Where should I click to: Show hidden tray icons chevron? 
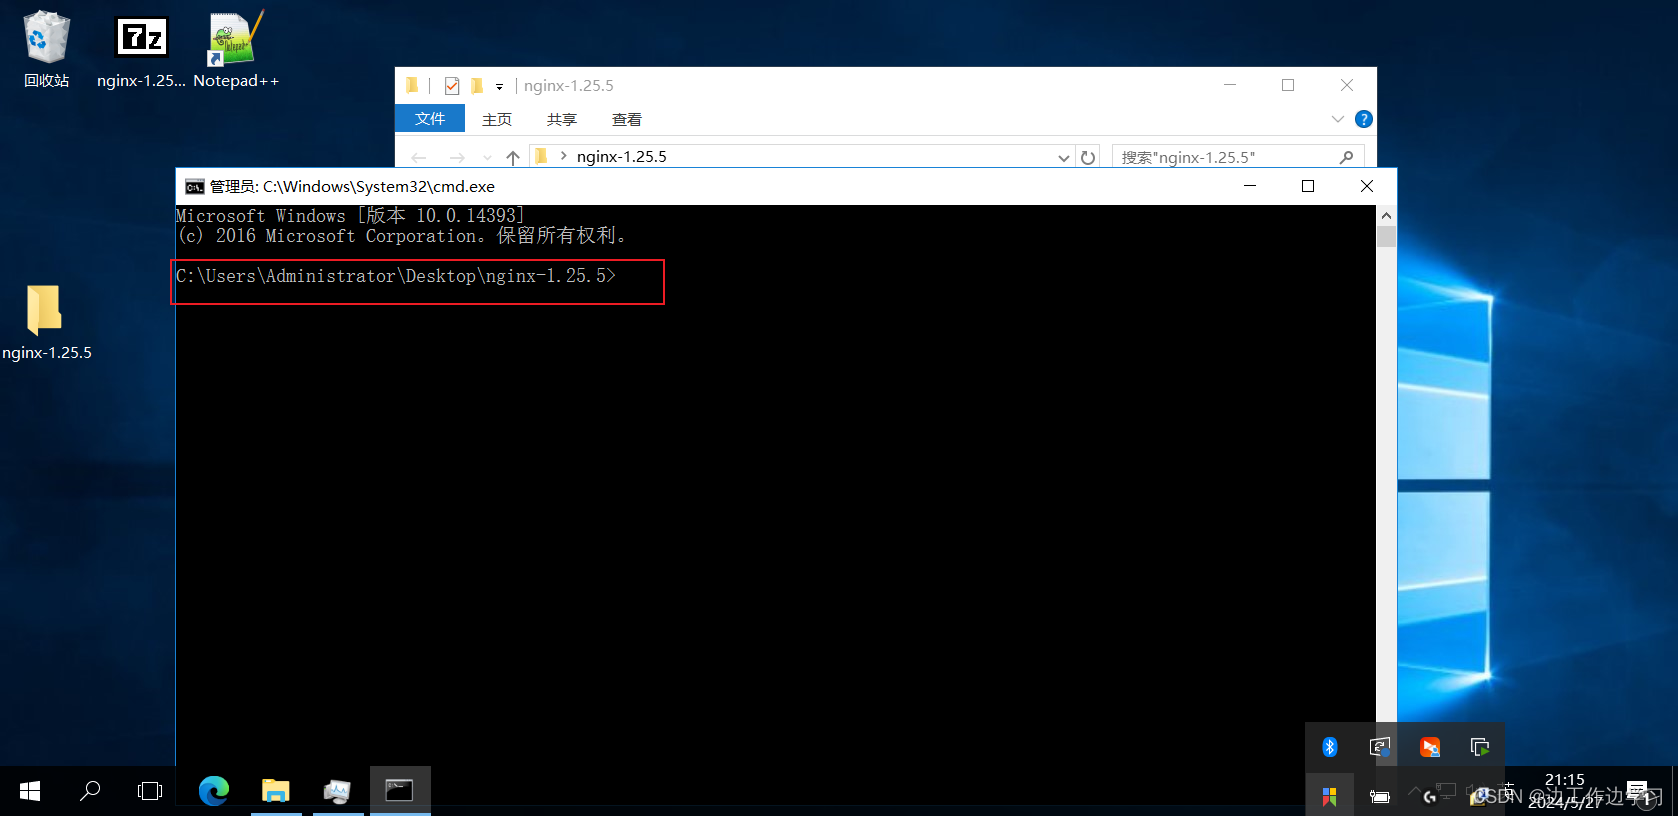click(1414, 791)
